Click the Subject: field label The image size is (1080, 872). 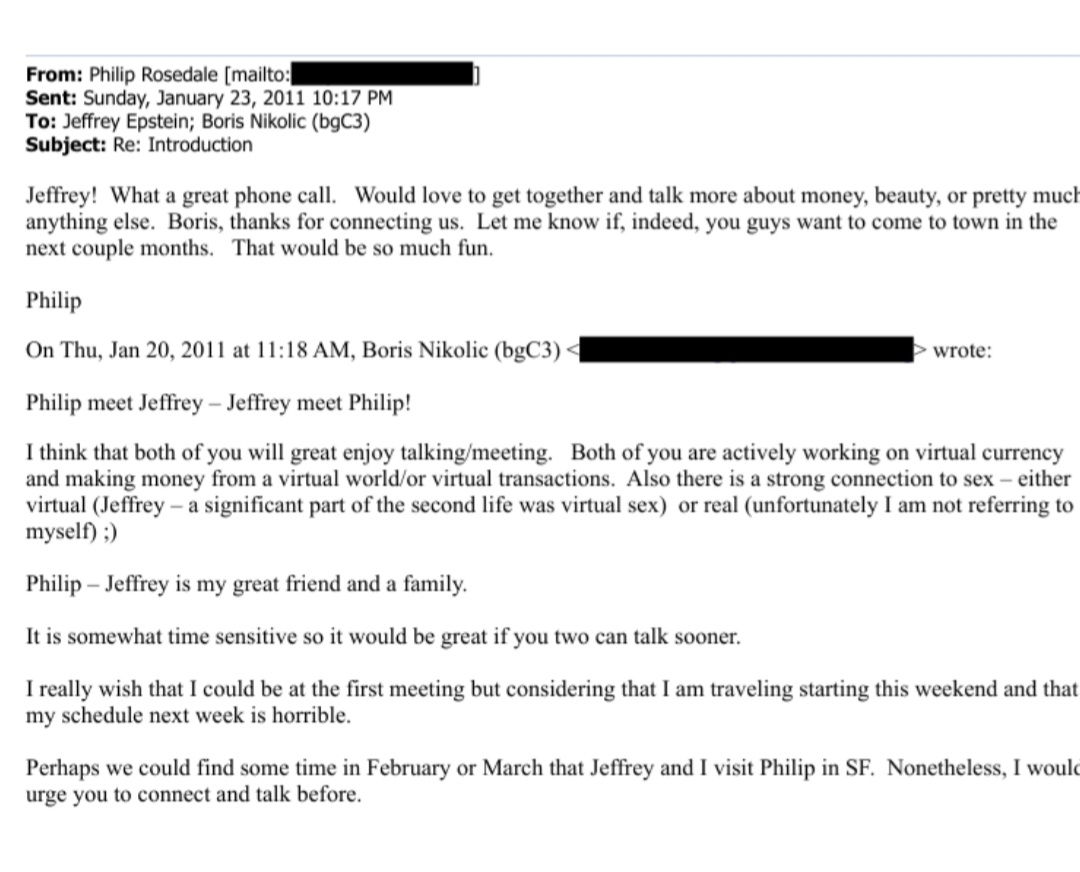pyautogui.click(x=66, y=144)
